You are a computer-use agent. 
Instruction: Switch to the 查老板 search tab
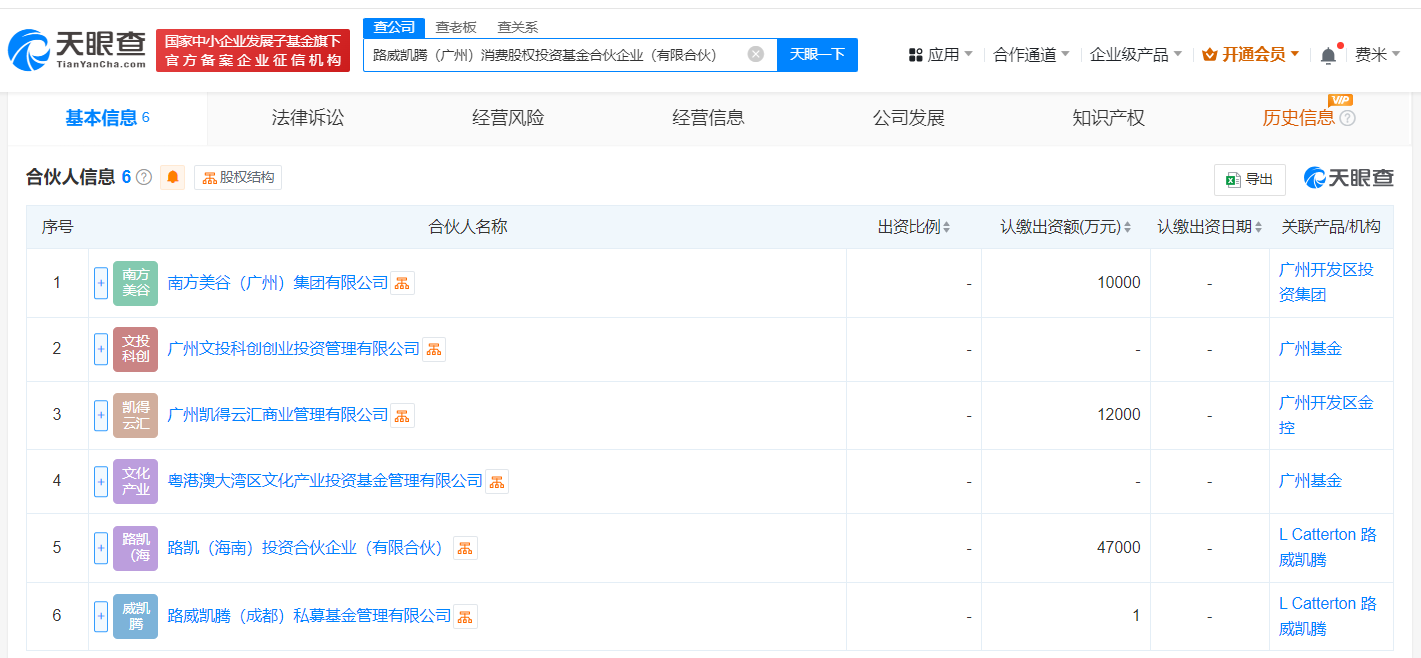pyautogui.click(x=454, y=27)
